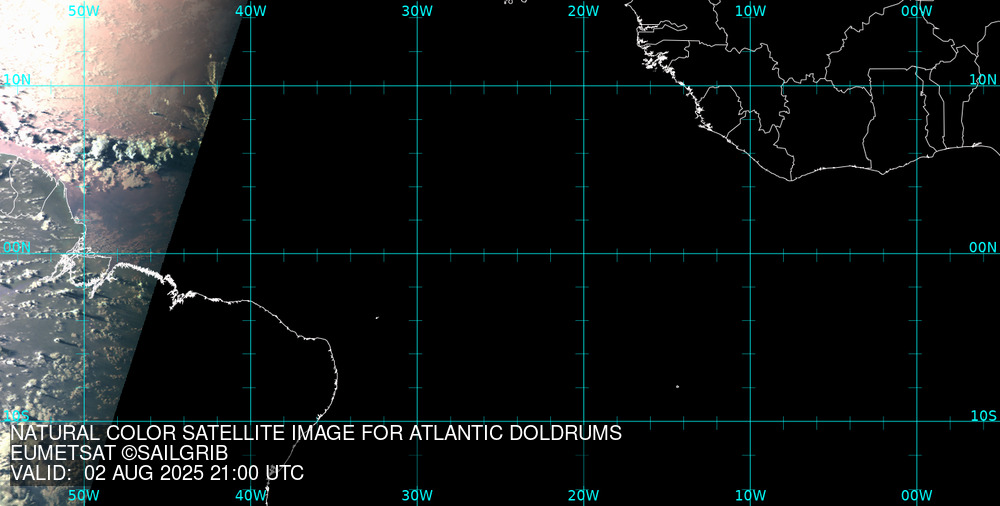The image size is (1000, 506).
Task: Select the 40W label along the bottom edge
Action: click(x=250, y=495)
